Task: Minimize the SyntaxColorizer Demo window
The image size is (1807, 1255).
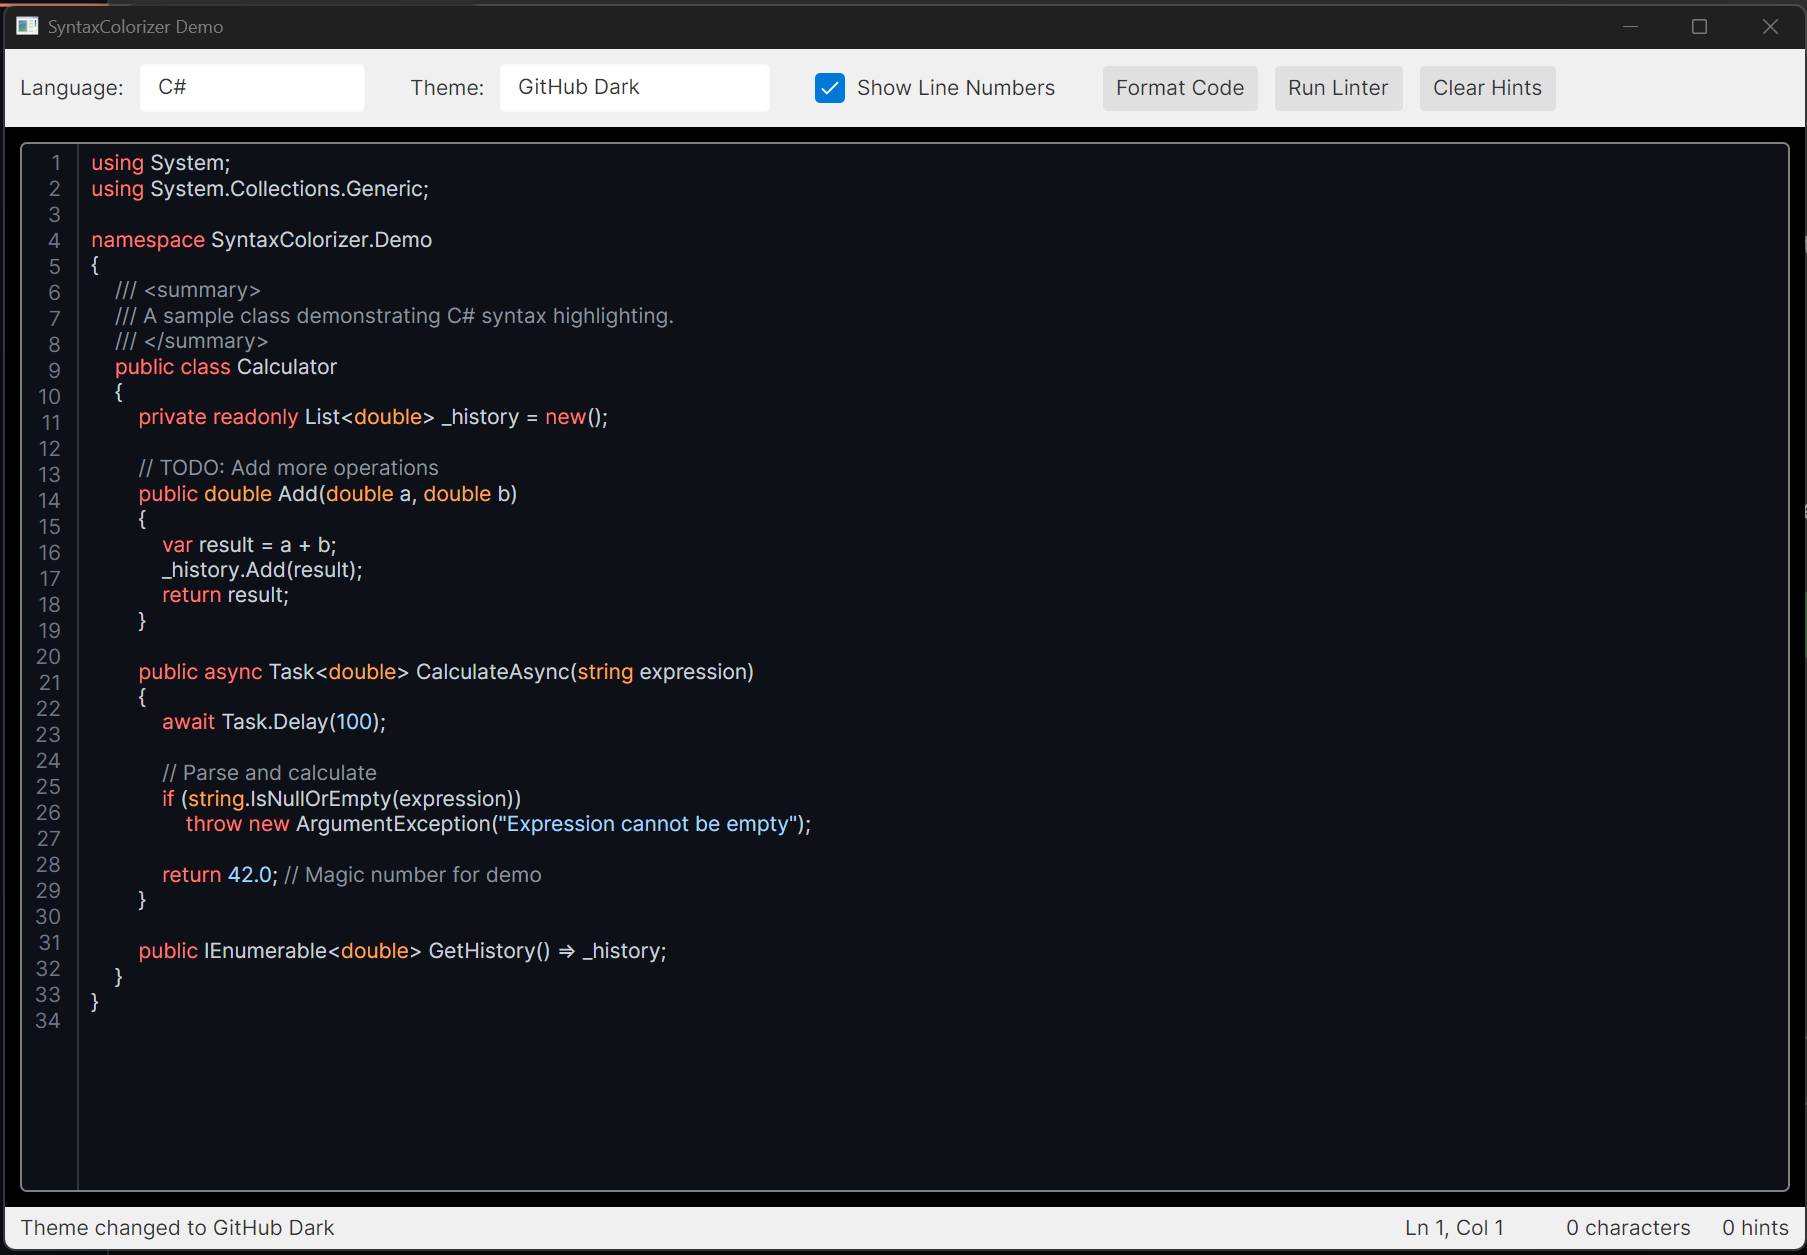Action: (1630, 26)
